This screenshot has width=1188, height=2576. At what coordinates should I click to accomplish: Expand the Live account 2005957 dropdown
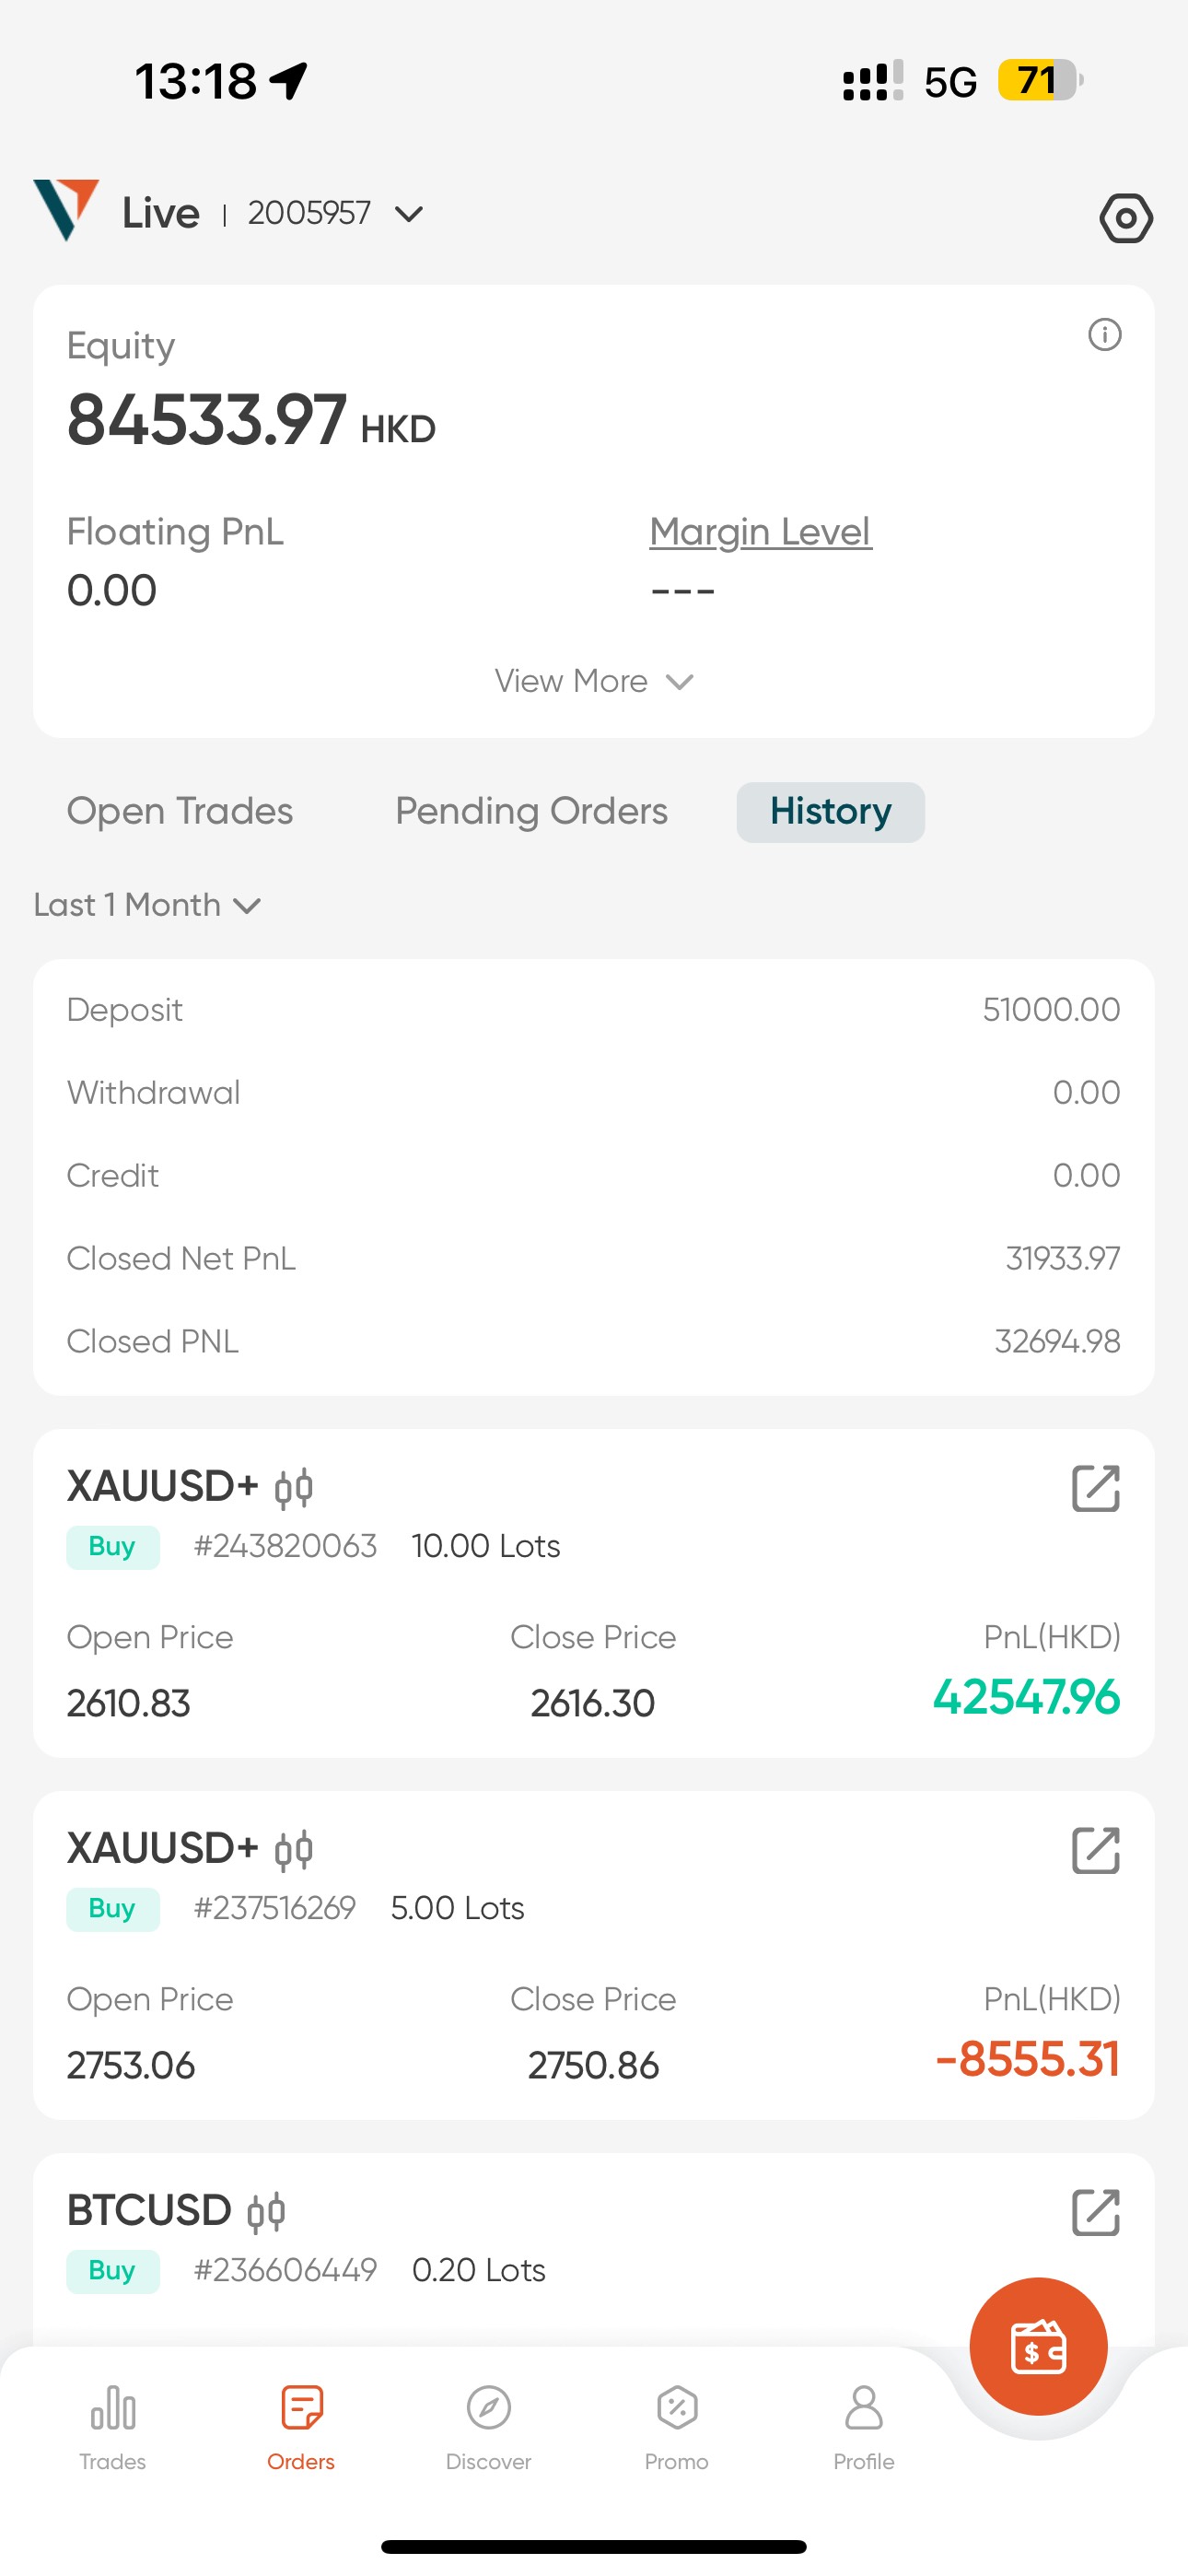(x=409, y=214)
